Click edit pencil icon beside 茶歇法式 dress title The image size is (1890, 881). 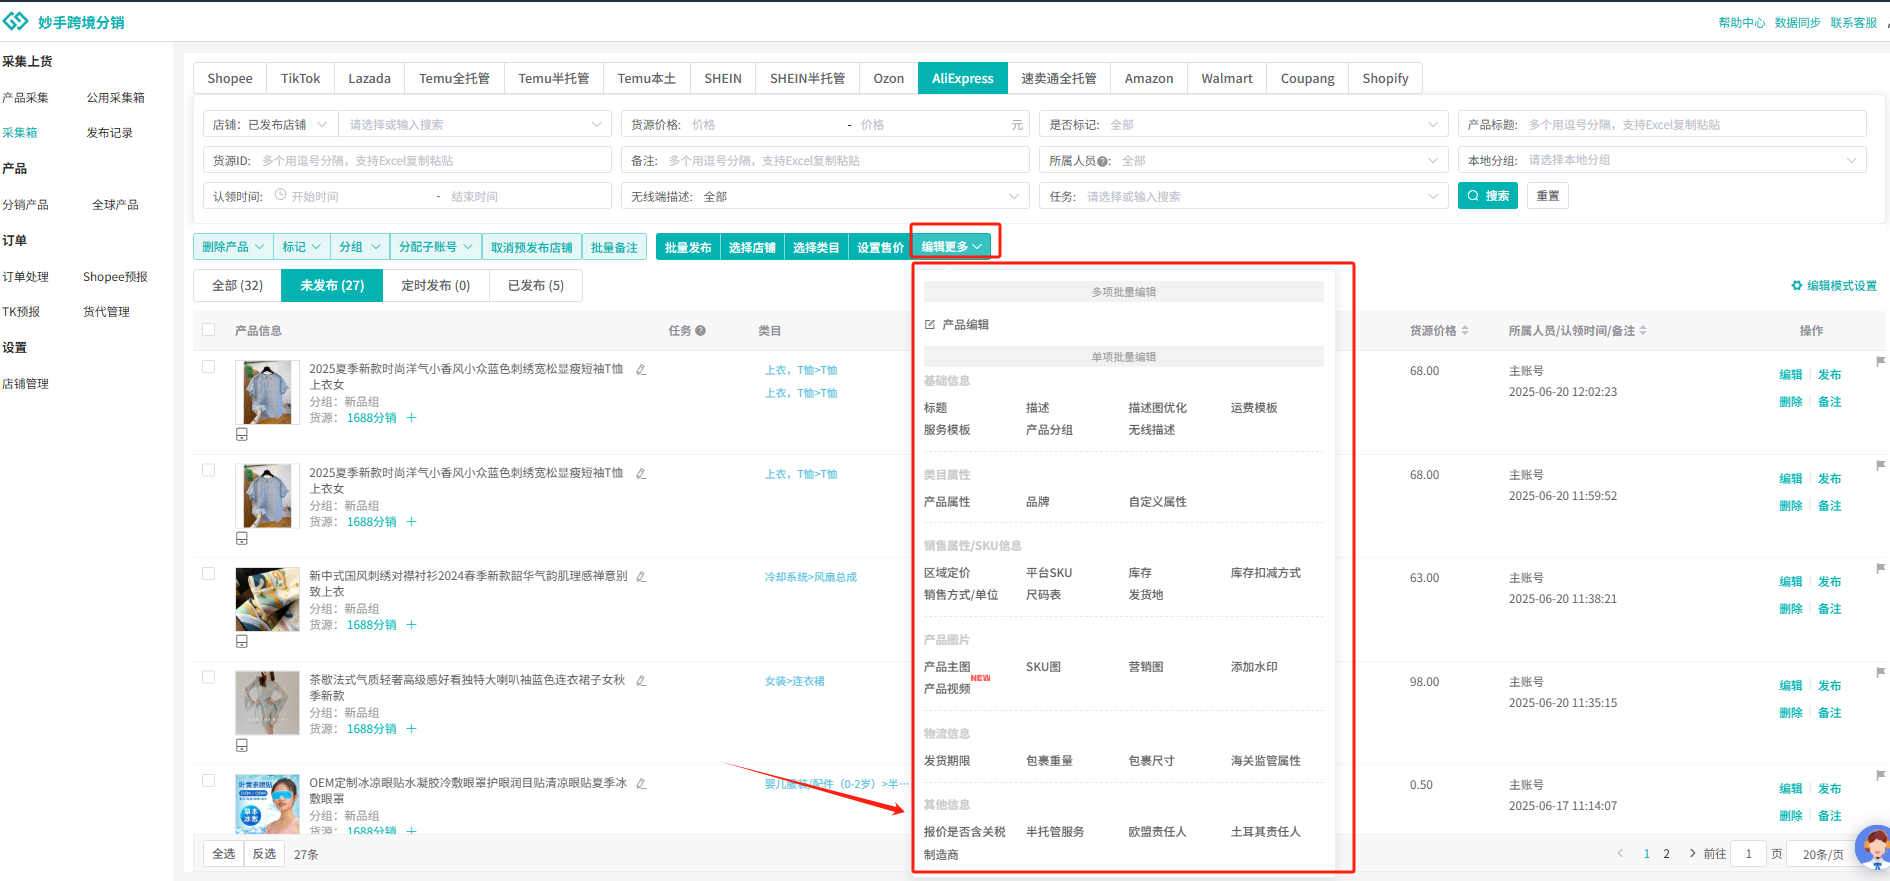641,681
